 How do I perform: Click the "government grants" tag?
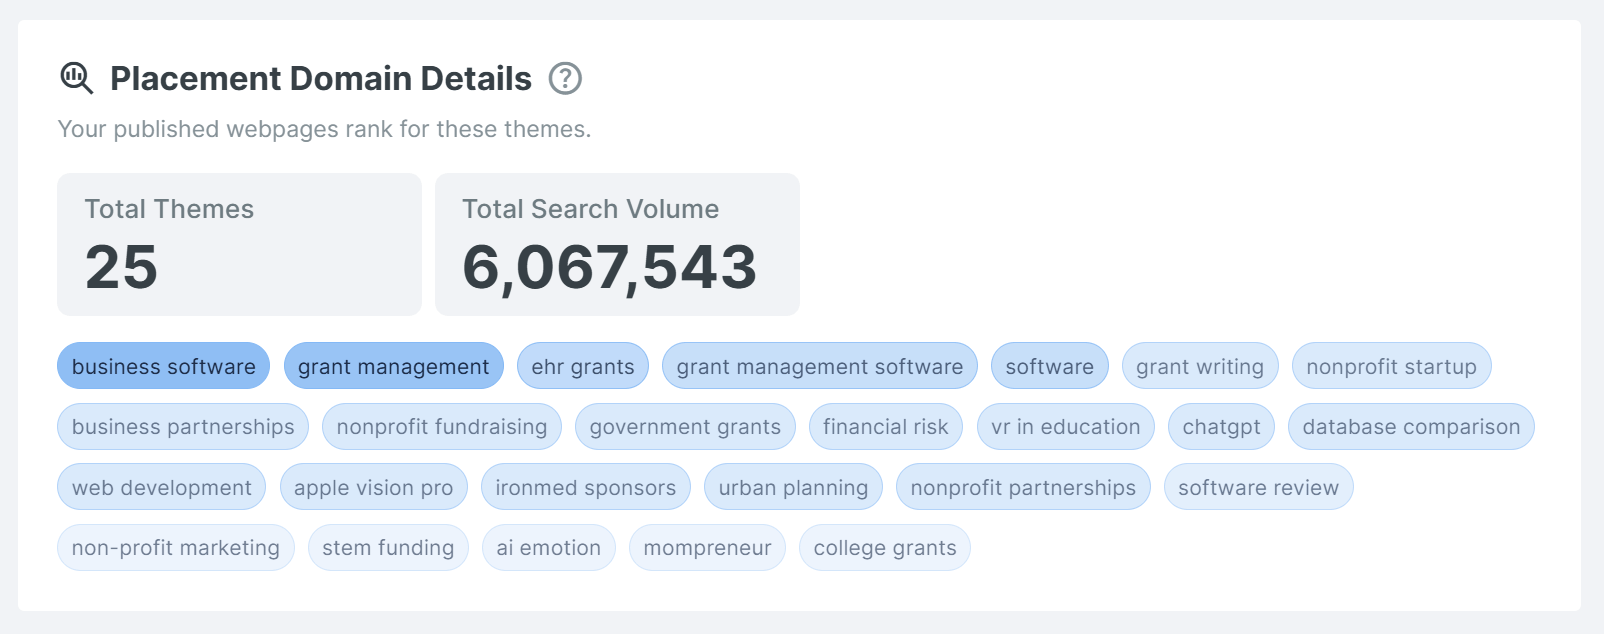pyautogui.click(x=685, y=427)
